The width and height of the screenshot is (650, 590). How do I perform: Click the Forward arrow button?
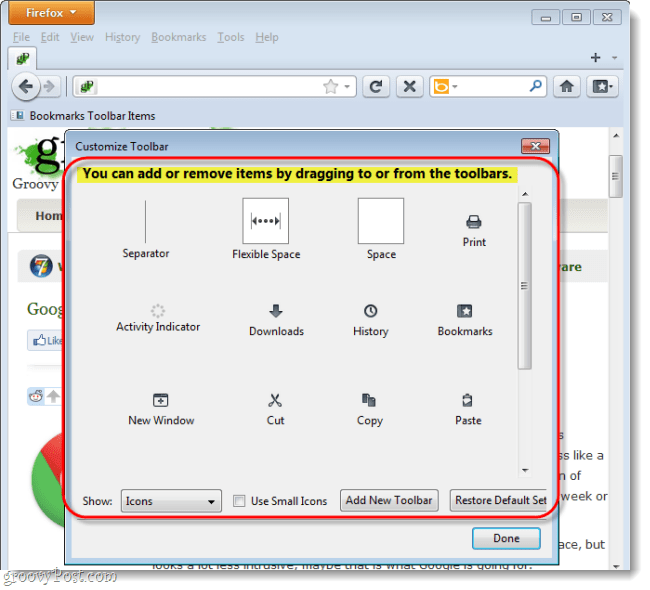51,87
